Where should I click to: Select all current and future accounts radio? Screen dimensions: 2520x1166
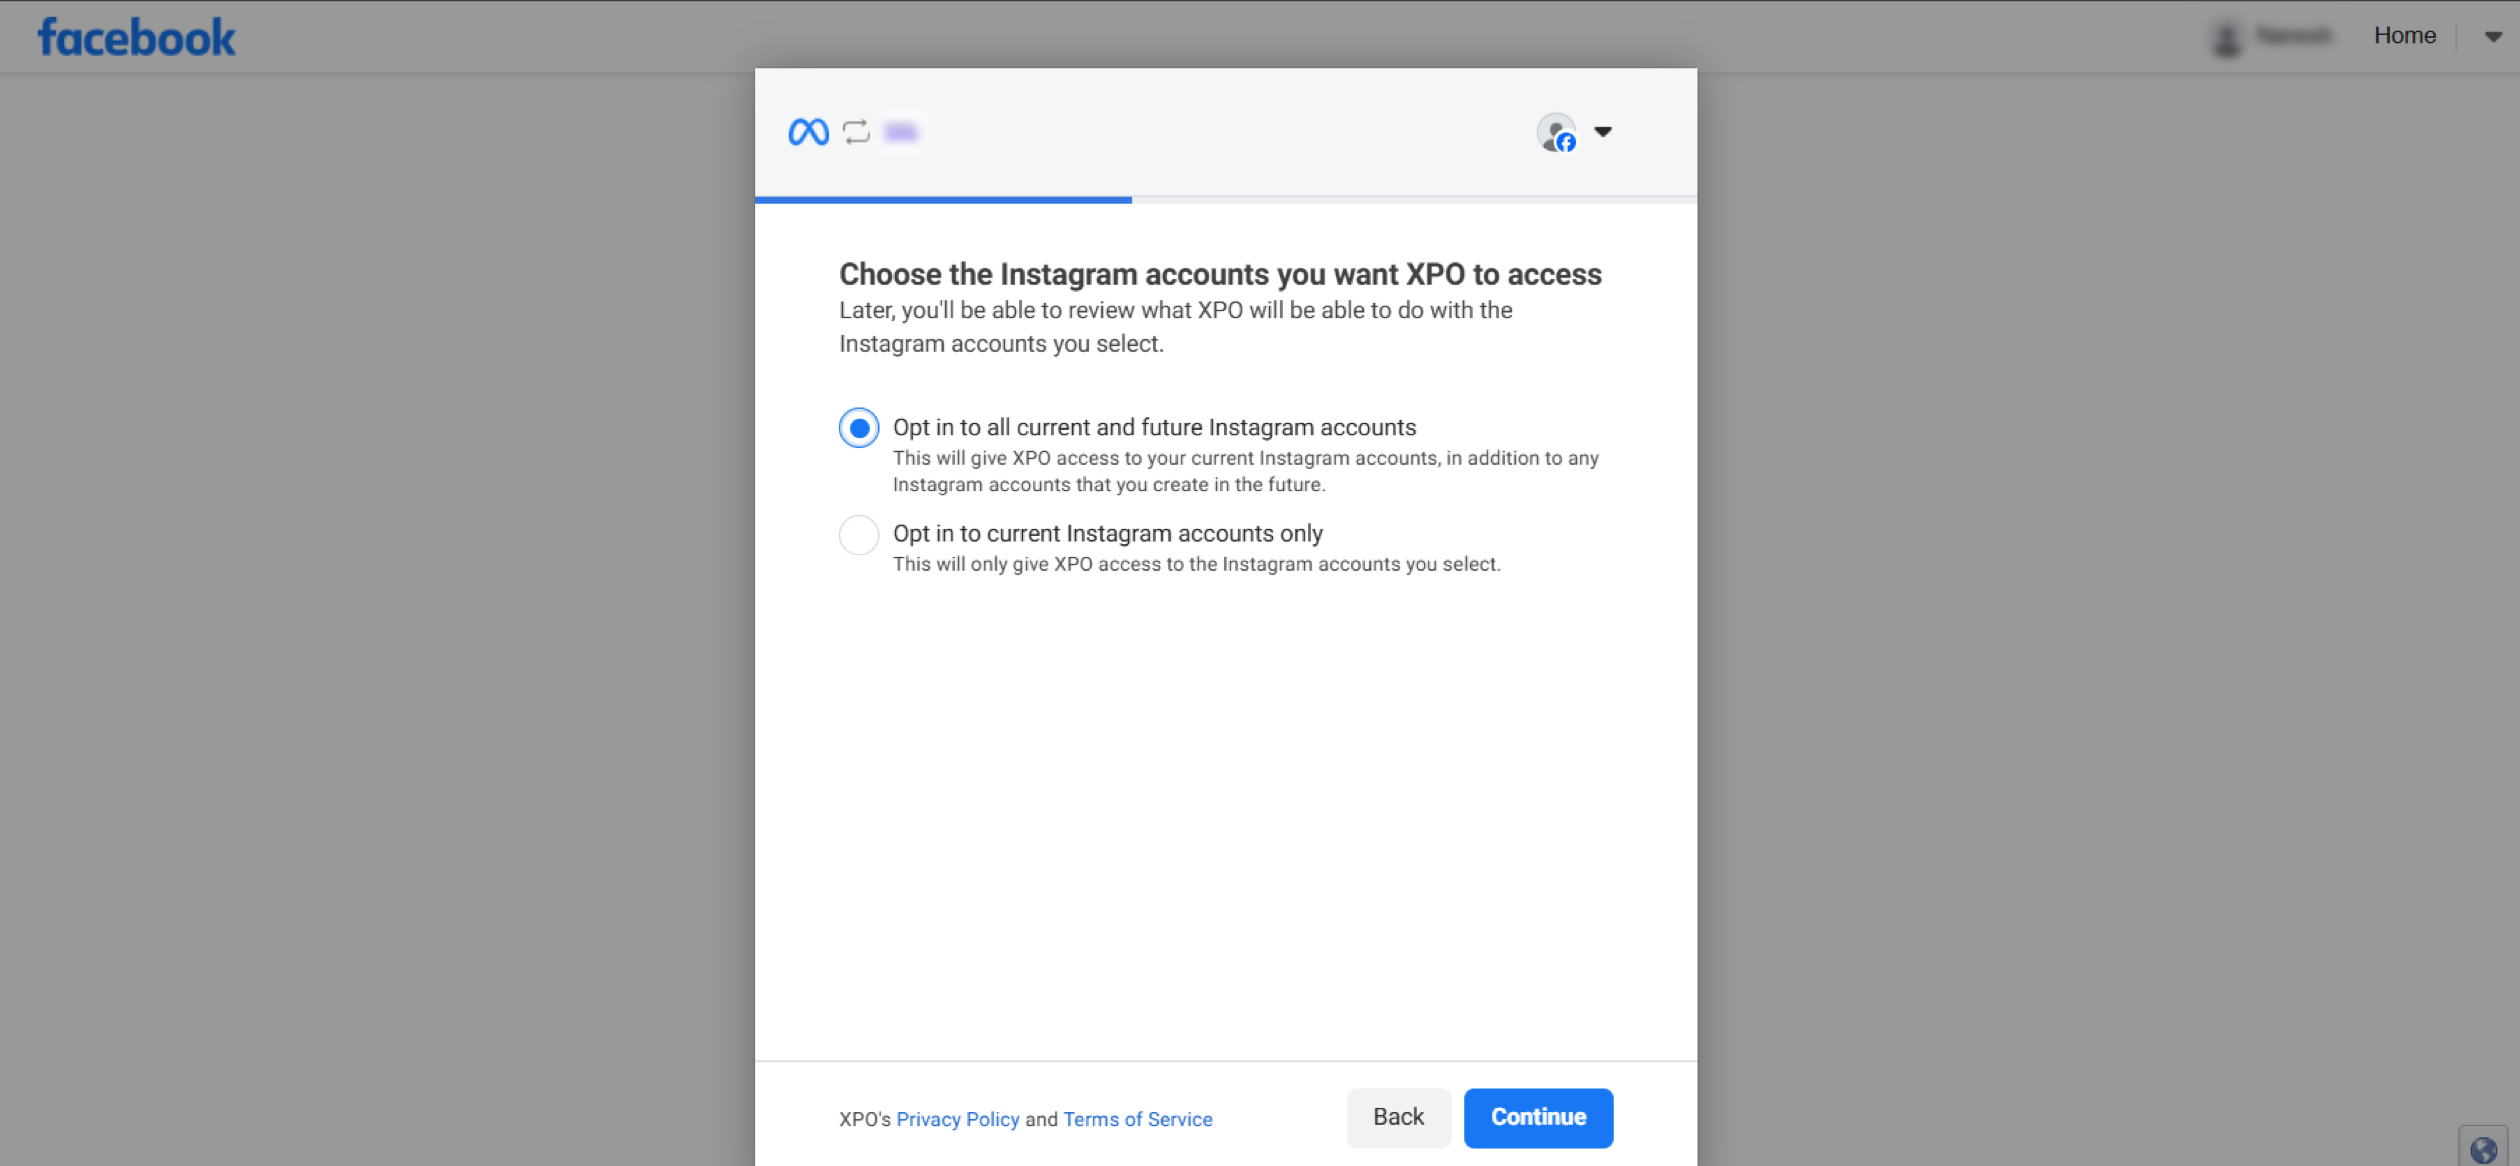(x=859, y=428)
